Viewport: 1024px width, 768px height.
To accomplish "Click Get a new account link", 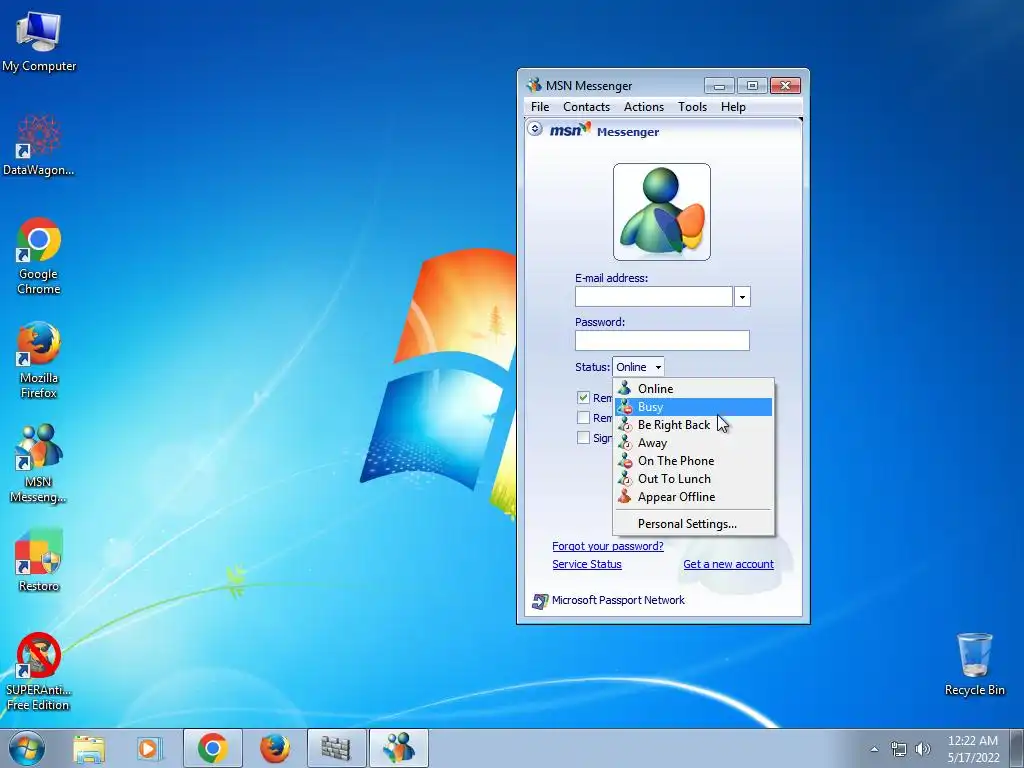I will pyautogui.click(x=728, y=564).
